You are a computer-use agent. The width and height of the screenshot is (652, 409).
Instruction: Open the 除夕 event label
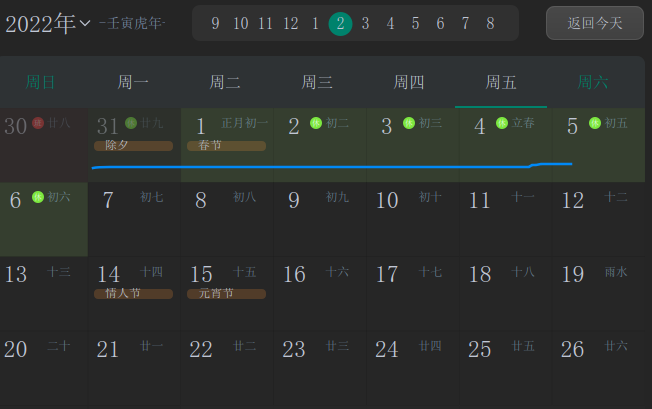click(133, 146)
